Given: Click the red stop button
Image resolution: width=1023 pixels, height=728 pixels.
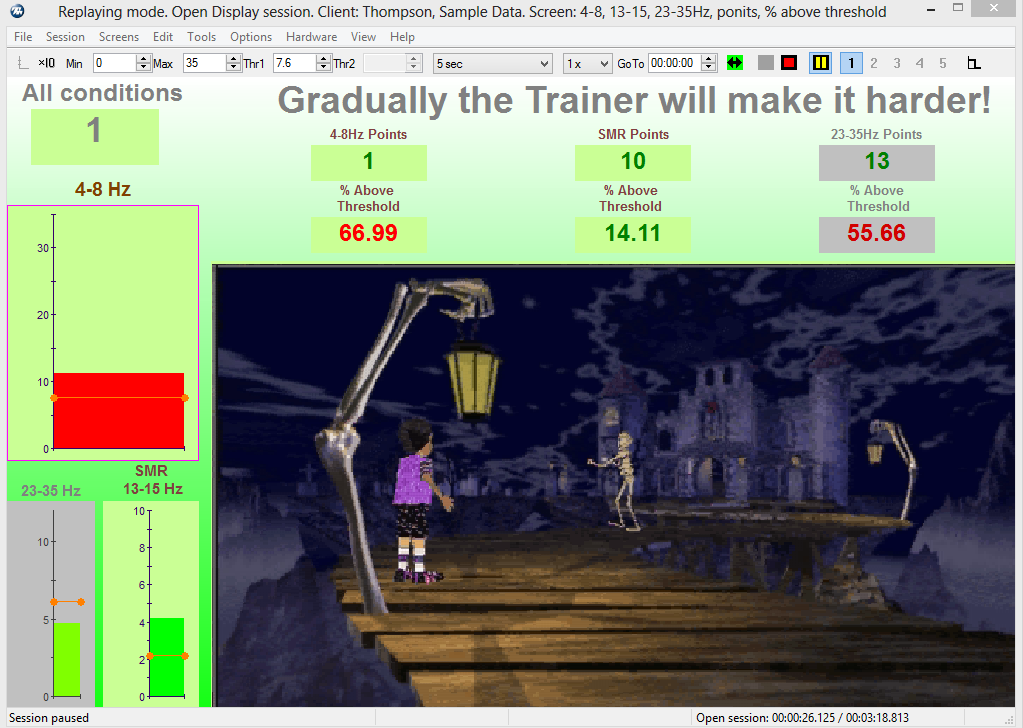Looking at the screenshot, I should coord(789,63).
